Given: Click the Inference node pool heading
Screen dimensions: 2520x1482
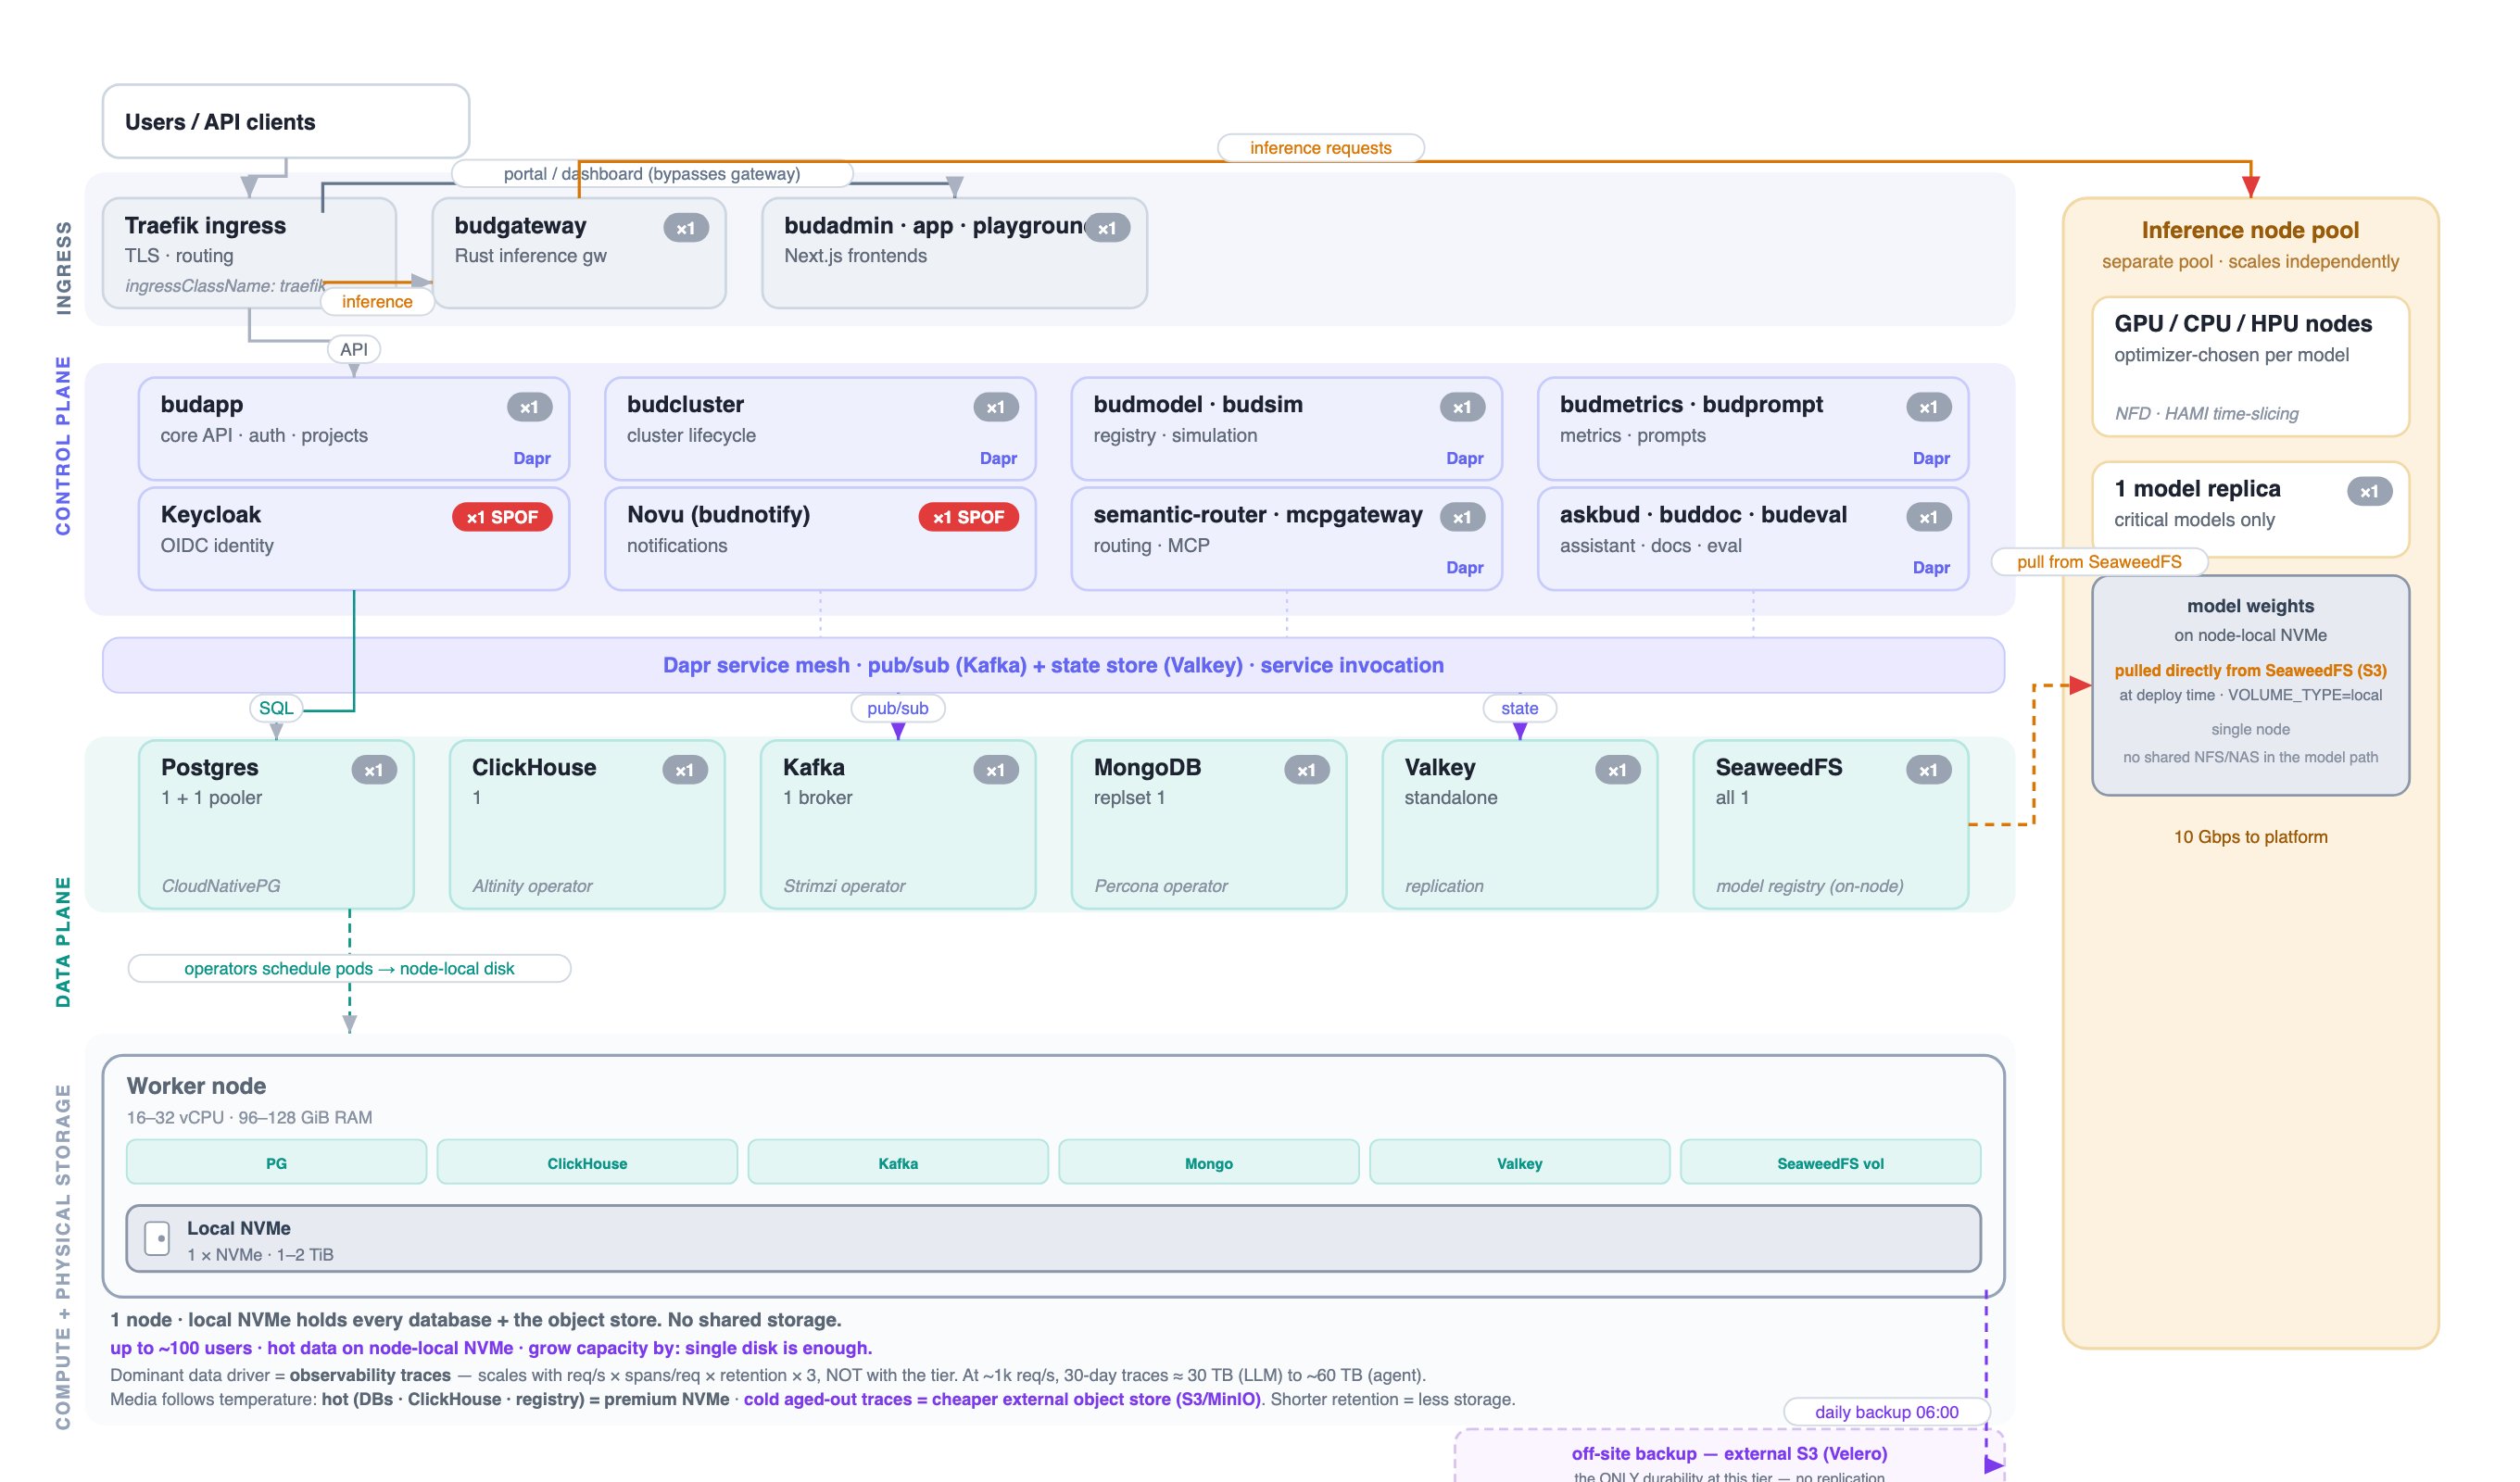Looking at the screenshot, I should (2250, 230).
